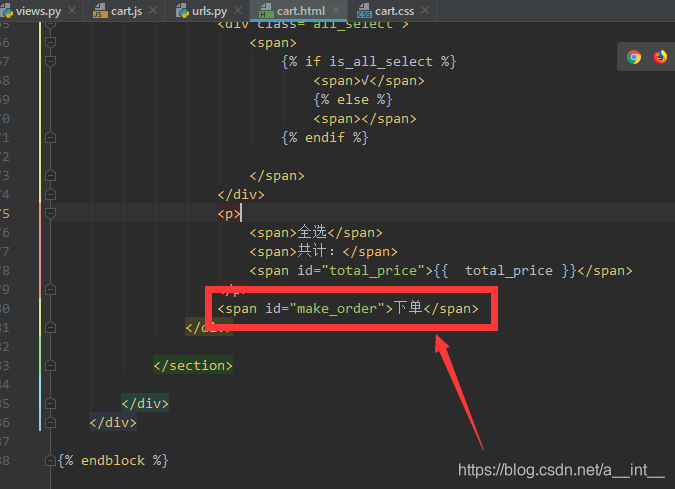Switch to the cart.css tab
The height and width of the screenshot is (489, 675).
tap(394, 11)
